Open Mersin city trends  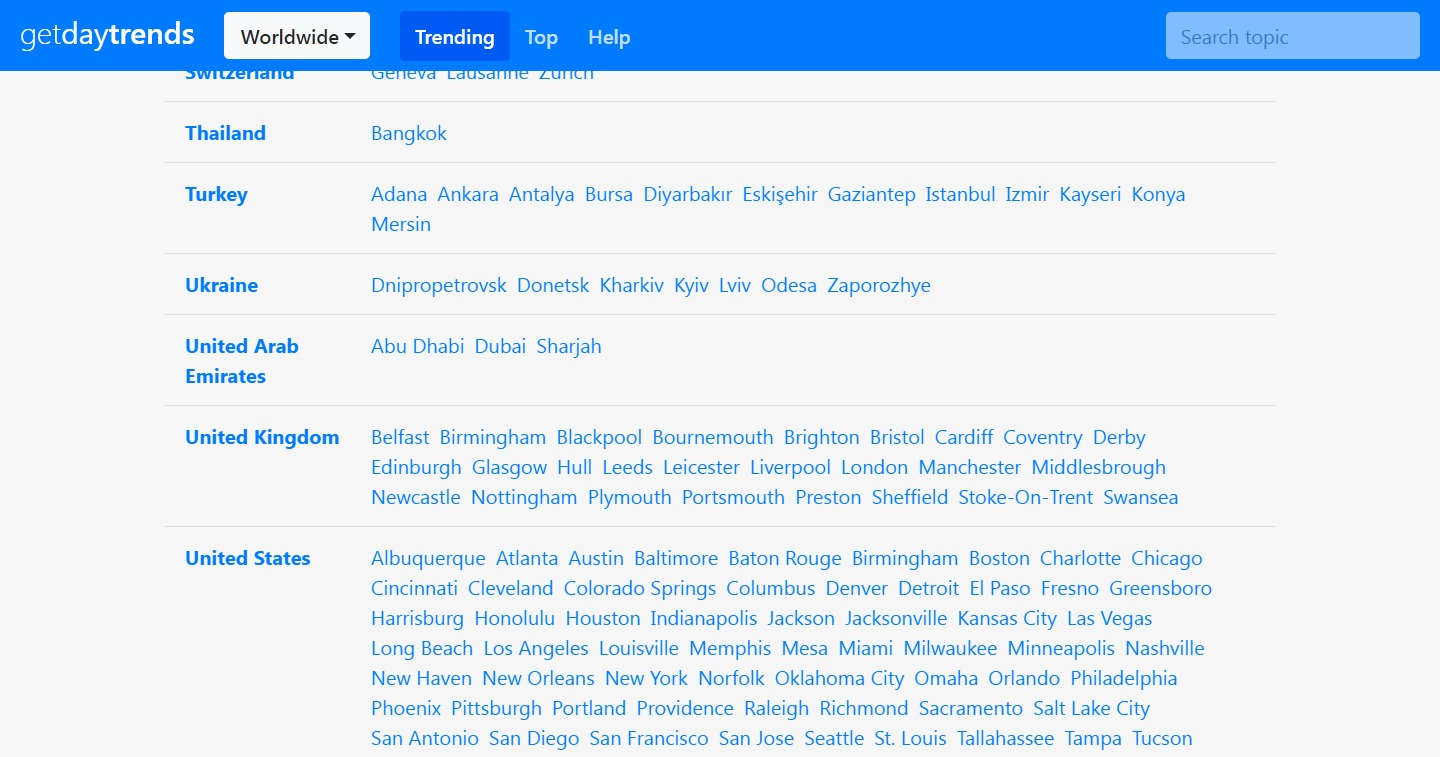[x=401, y=224]
